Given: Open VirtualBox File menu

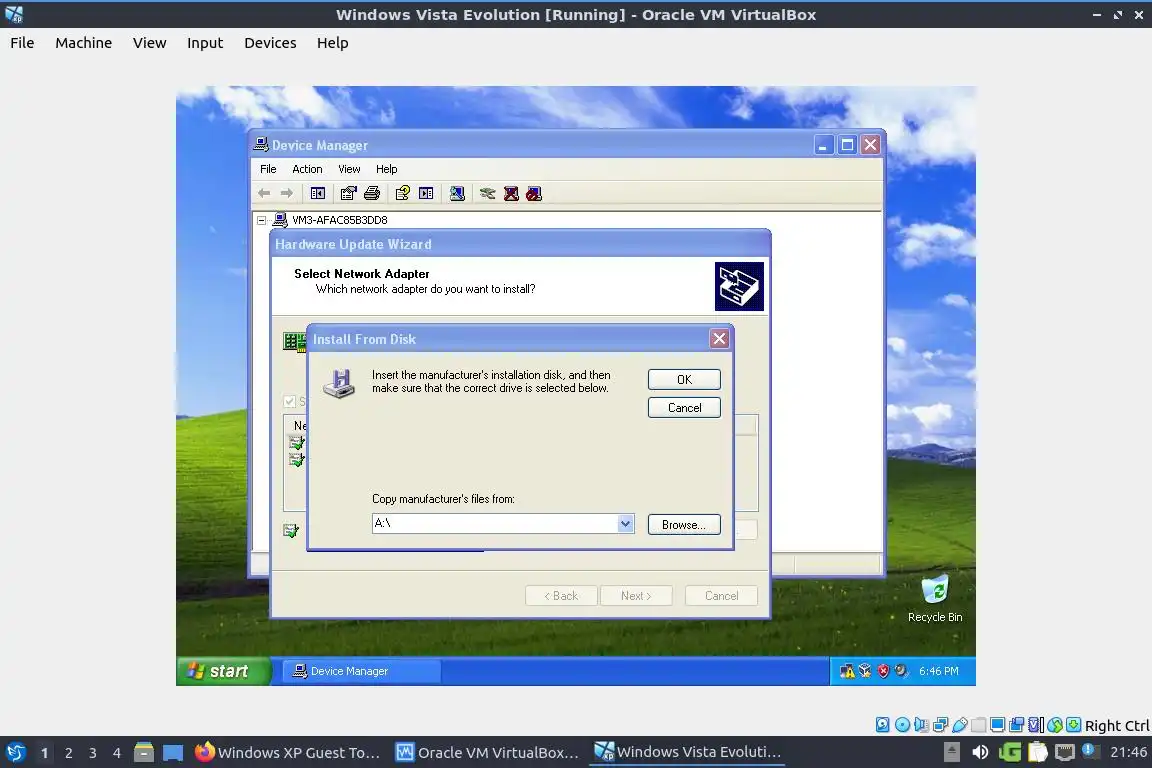Looking at the screenshot, I should (x=22, y=43).
